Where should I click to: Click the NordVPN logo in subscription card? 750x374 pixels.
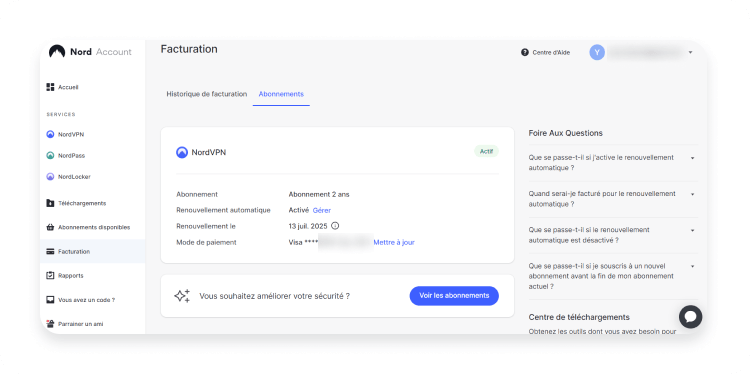pyautogui.click(x=182, y=153)
